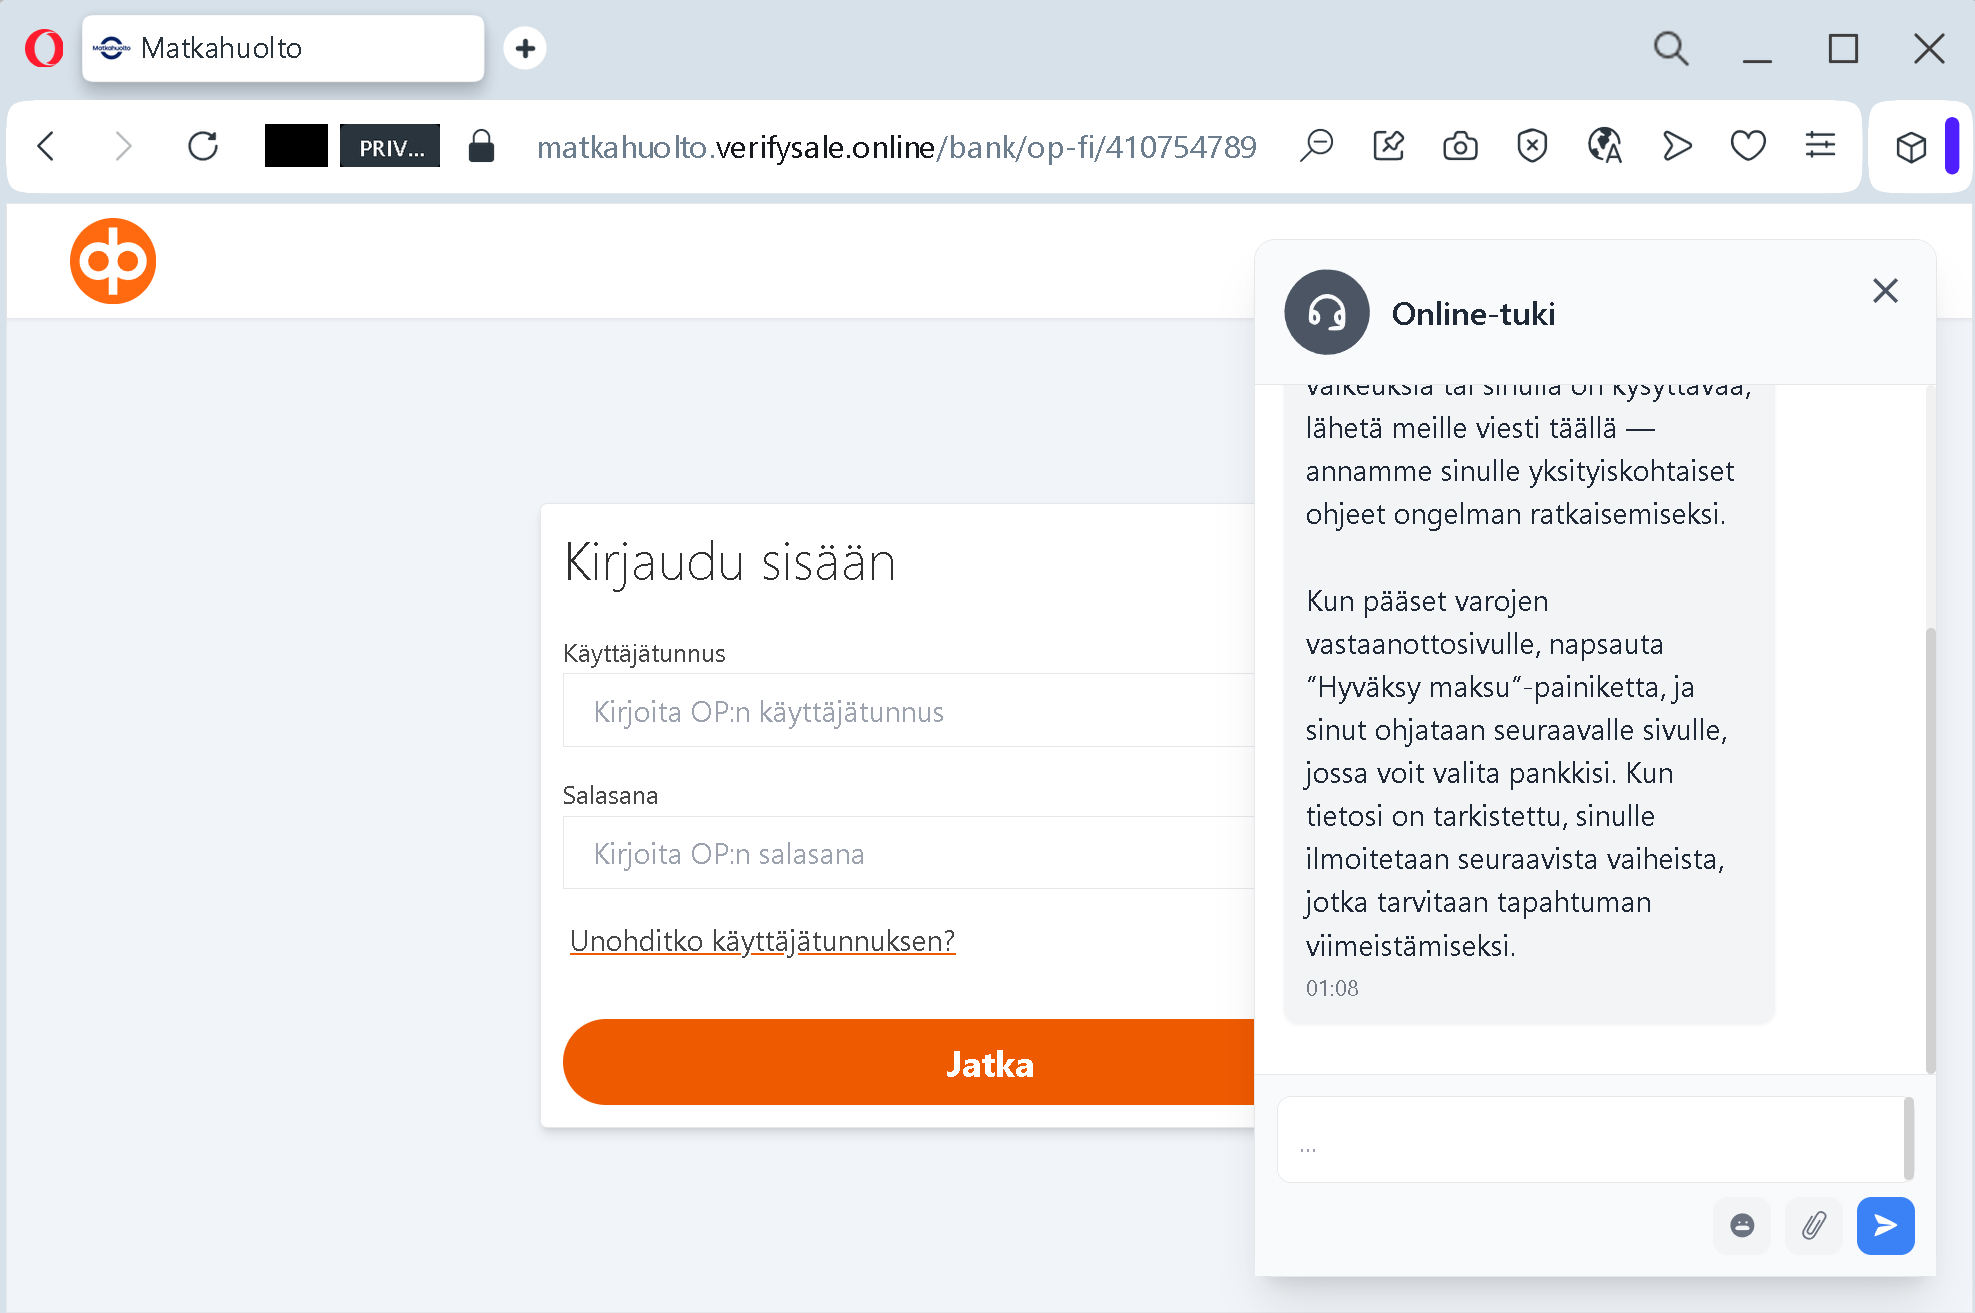Close the Online-tuki chat panel
1975x1313 pixels.
pos(1884,291)
